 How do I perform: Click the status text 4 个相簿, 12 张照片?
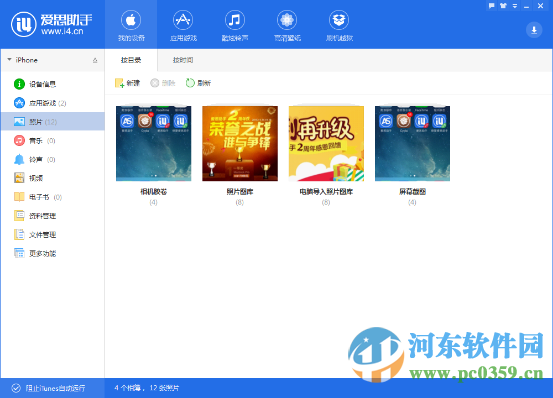(146, 388)
